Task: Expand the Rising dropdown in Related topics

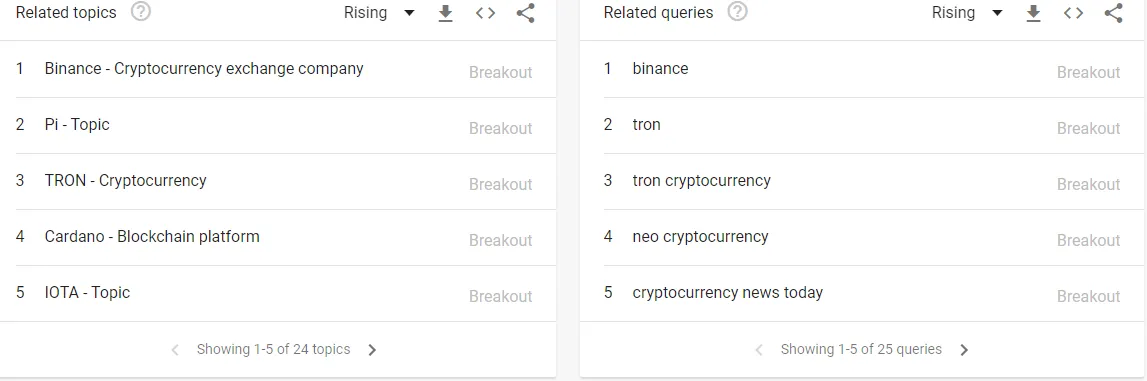Action: tap(380, 12)
